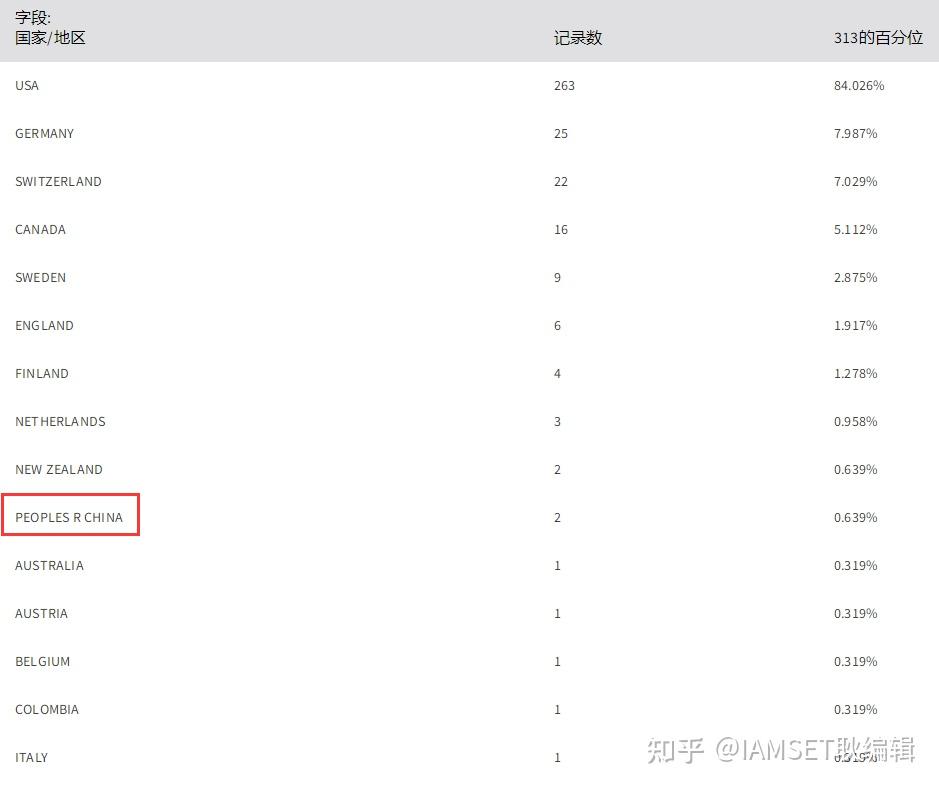
Task: Click the 84.026% percentage value
Action: [x=859, y=86]
